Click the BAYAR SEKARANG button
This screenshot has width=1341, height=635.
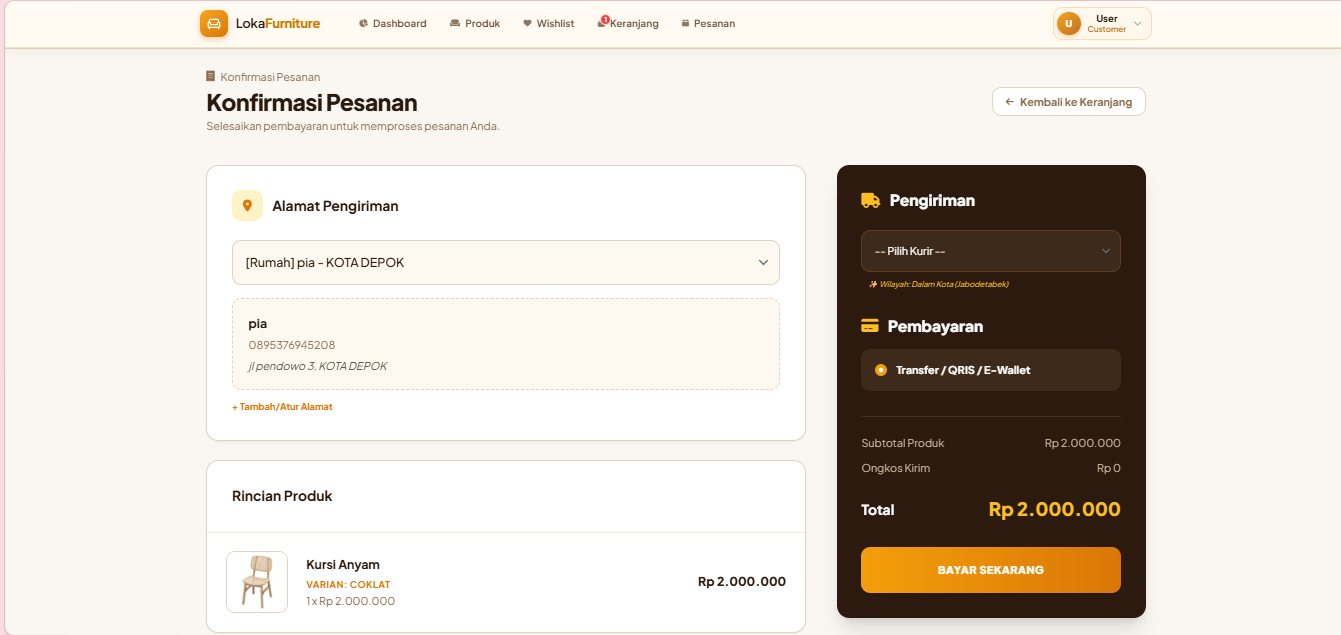tap(991, 570)
